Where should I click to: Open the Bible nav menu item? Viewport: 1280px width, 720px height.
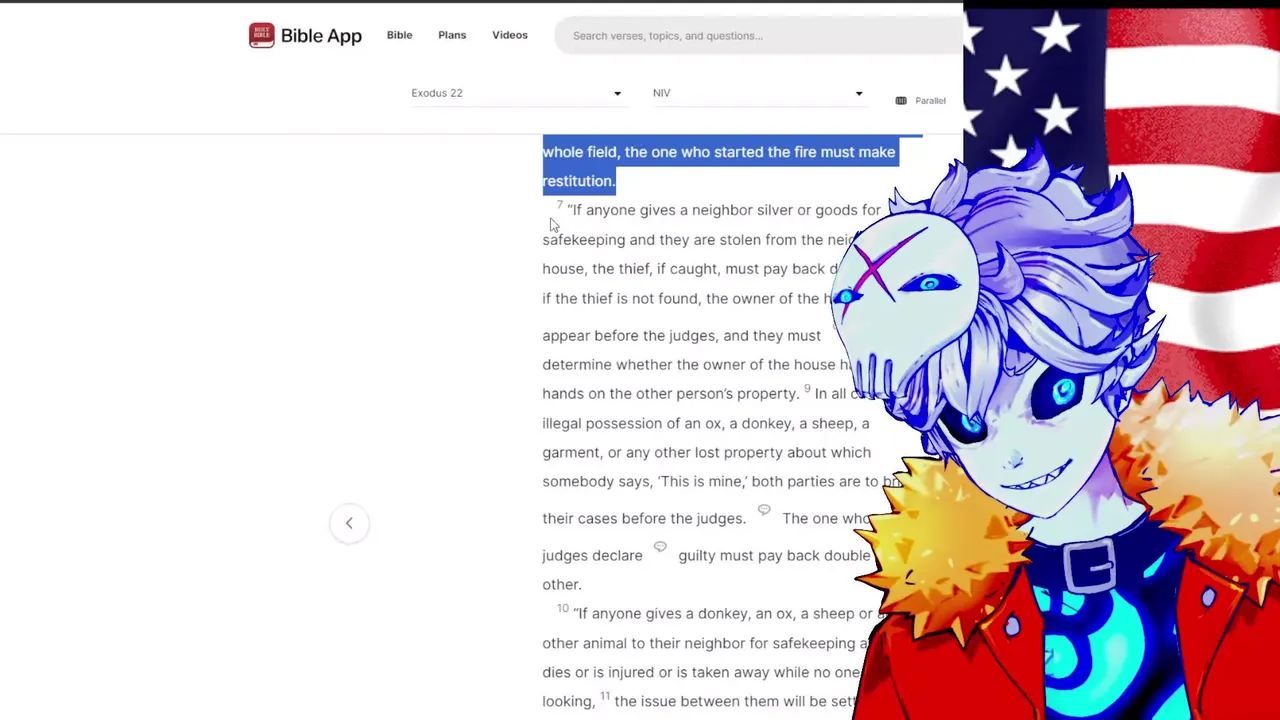point(399,35)
